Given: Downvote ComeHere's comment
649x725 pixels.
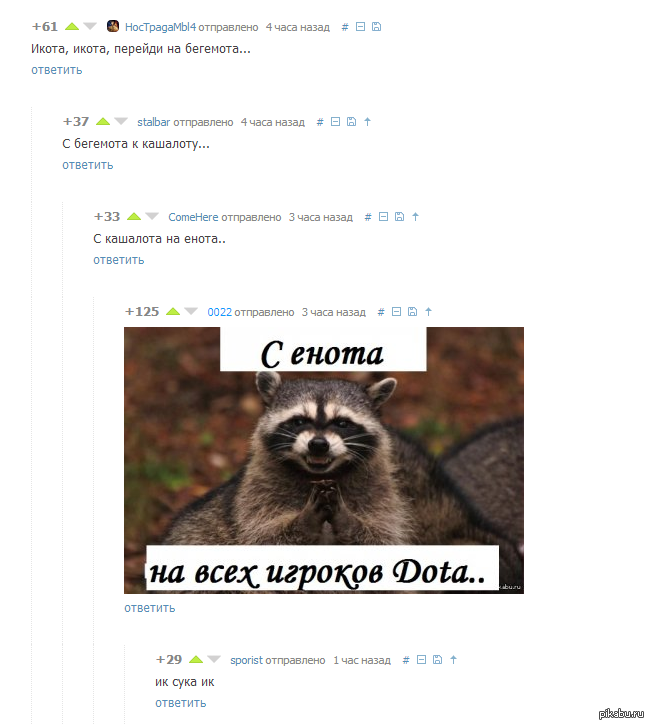Looking at the screenshot, I should tap(152, 216).
